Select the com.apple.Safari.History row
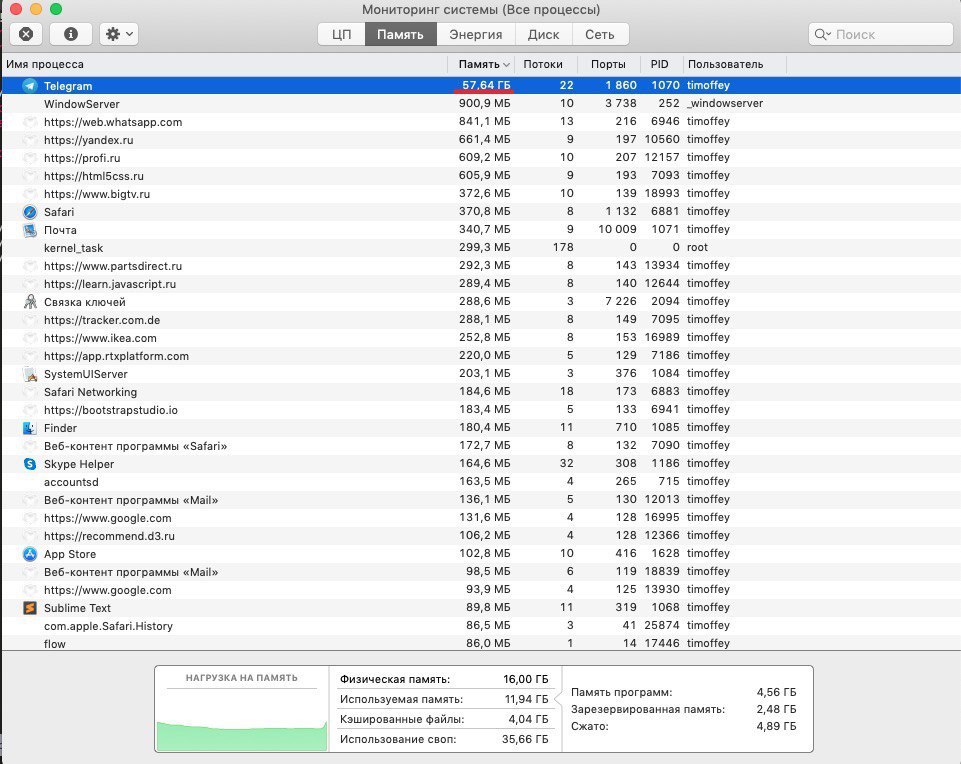This screenshot has height=764, width=961. [481, 626]
